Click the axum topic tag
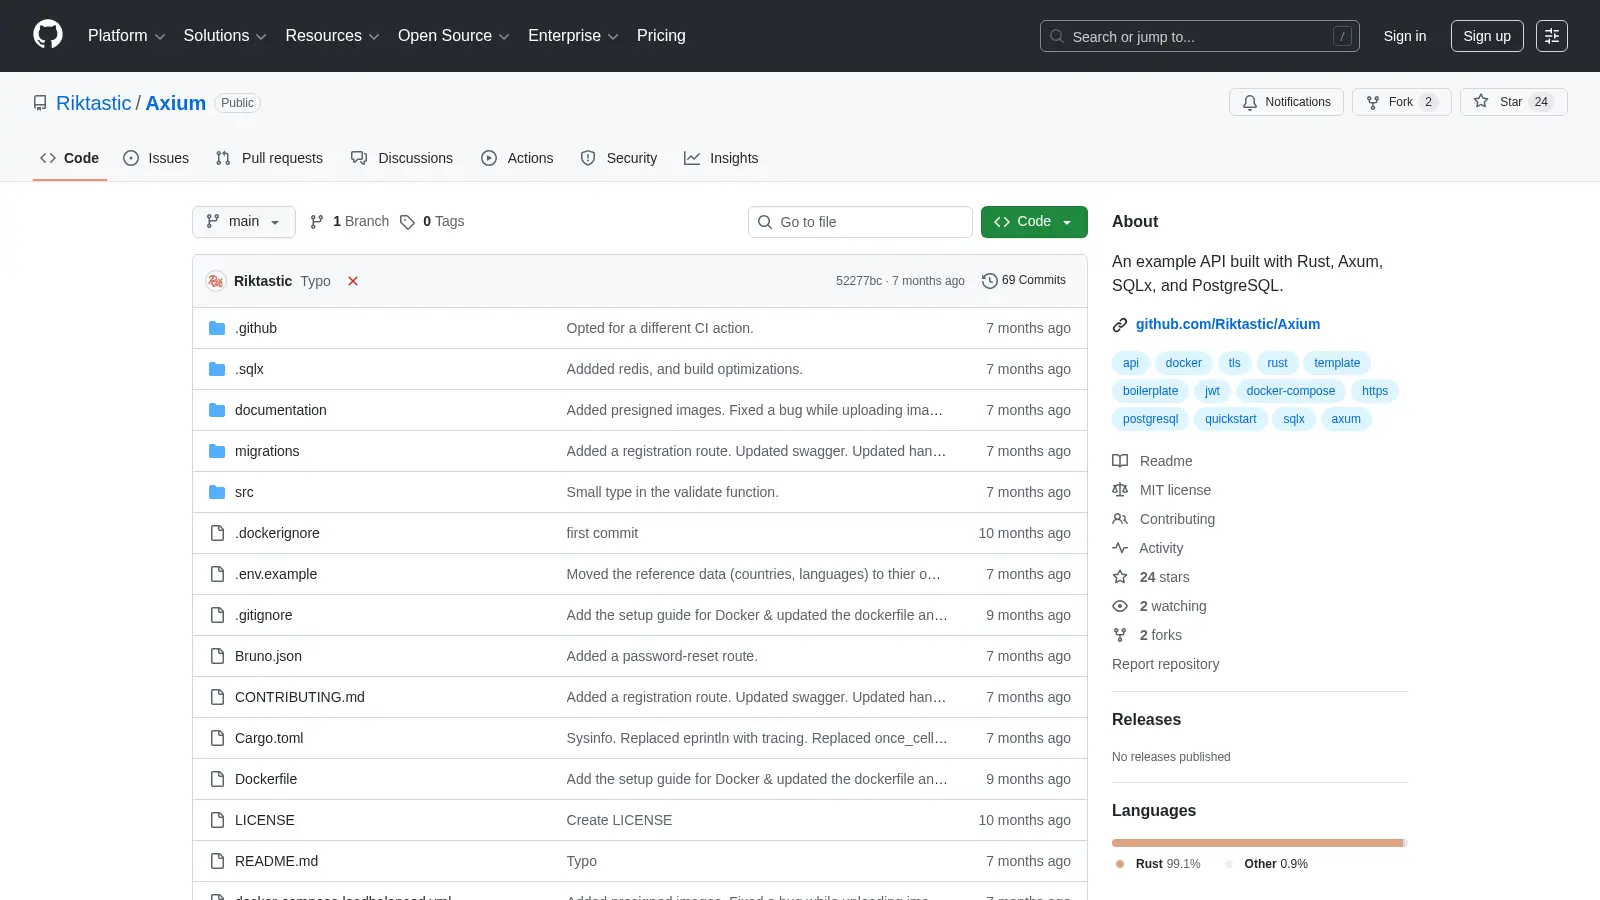 (1346, 419)
